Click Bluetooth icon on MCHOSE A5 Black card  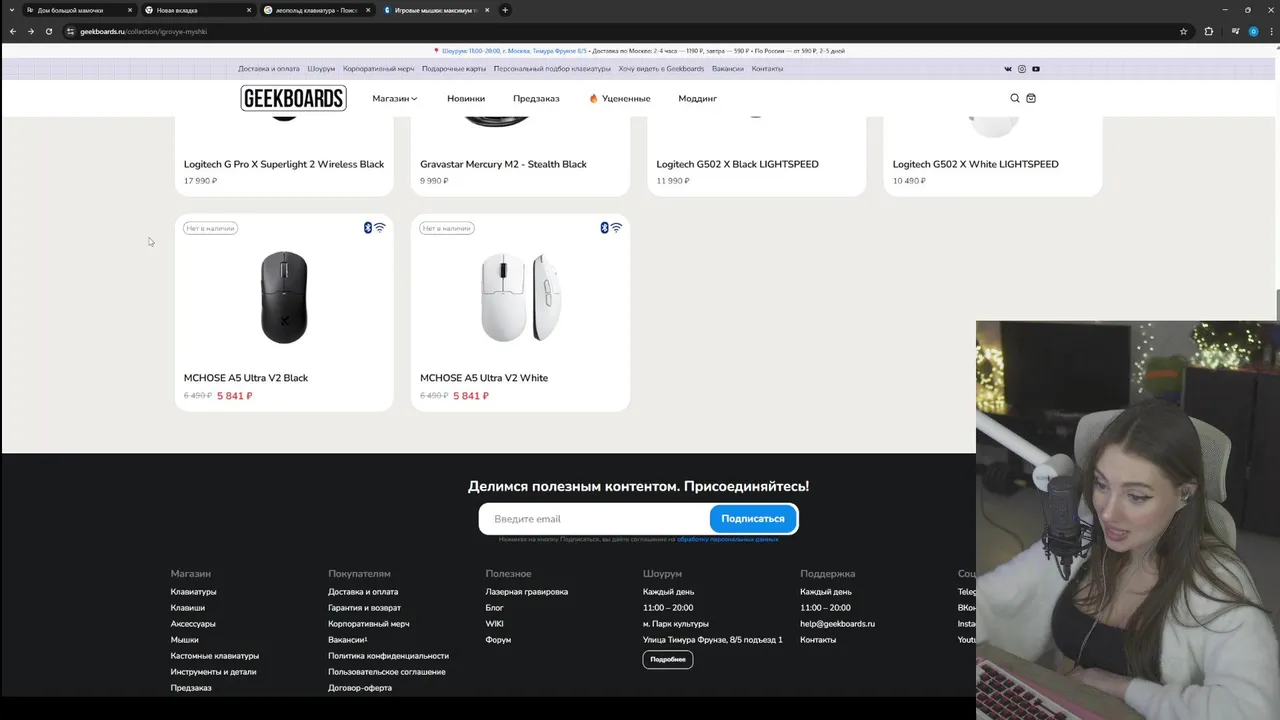point(368,228)
